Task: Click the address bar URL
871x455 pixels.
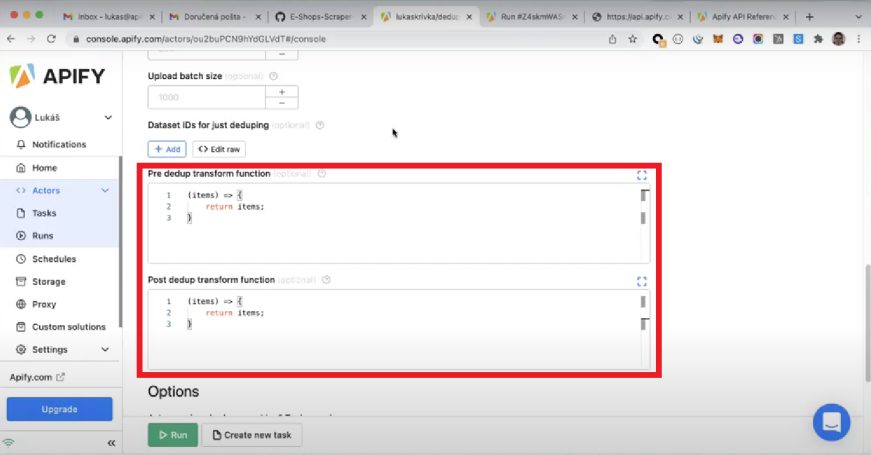Action: coord(206,39)
